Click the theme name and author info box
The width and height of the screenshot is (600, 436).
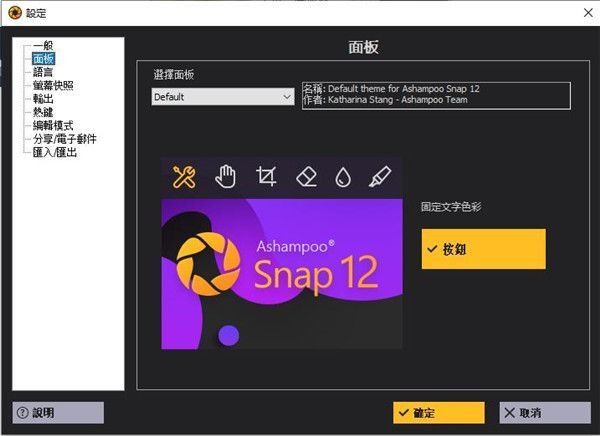436,96
